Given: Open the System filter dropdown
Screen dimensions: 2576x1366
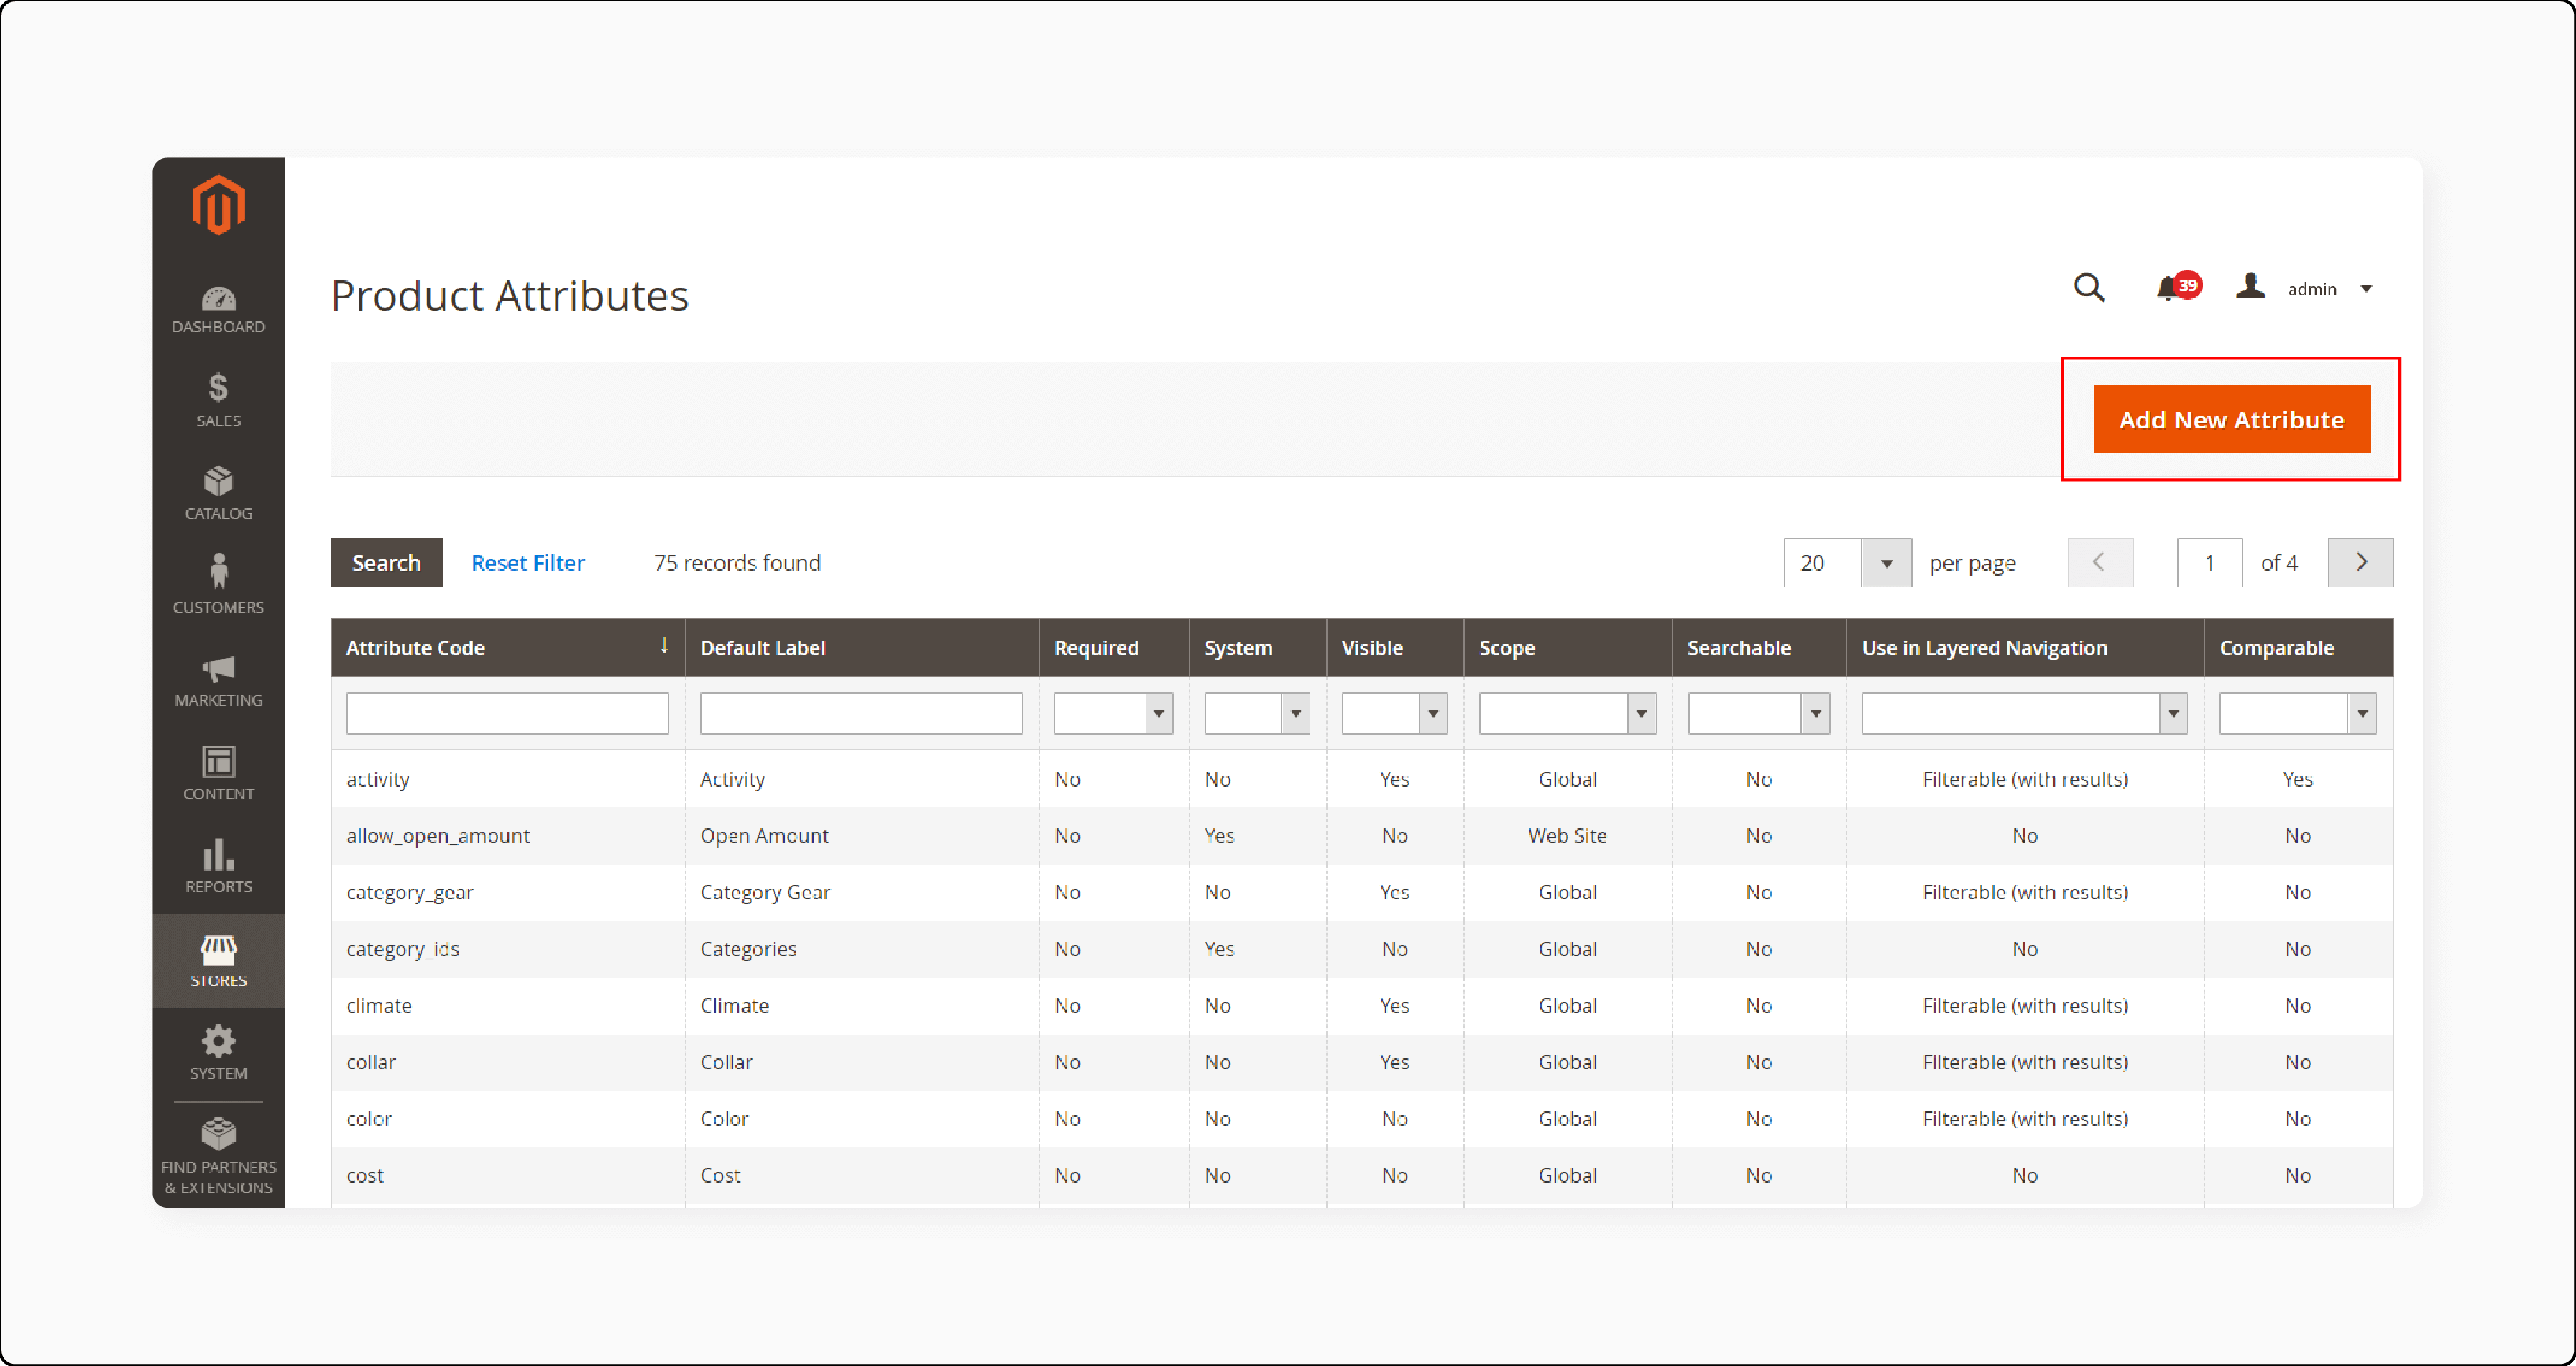Looking at the screenshot, I should (1257, 713).
